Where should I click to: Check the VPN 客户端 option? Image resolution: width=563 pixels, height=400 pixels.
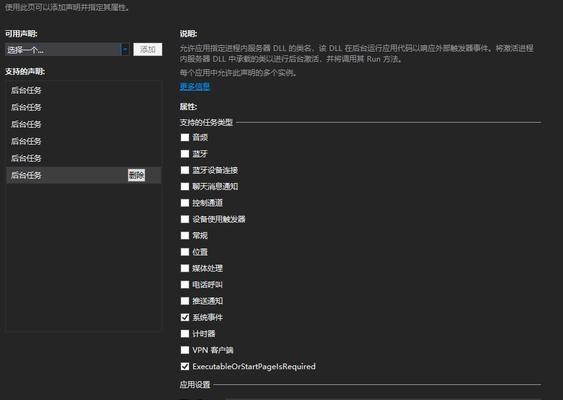(185, 350)
